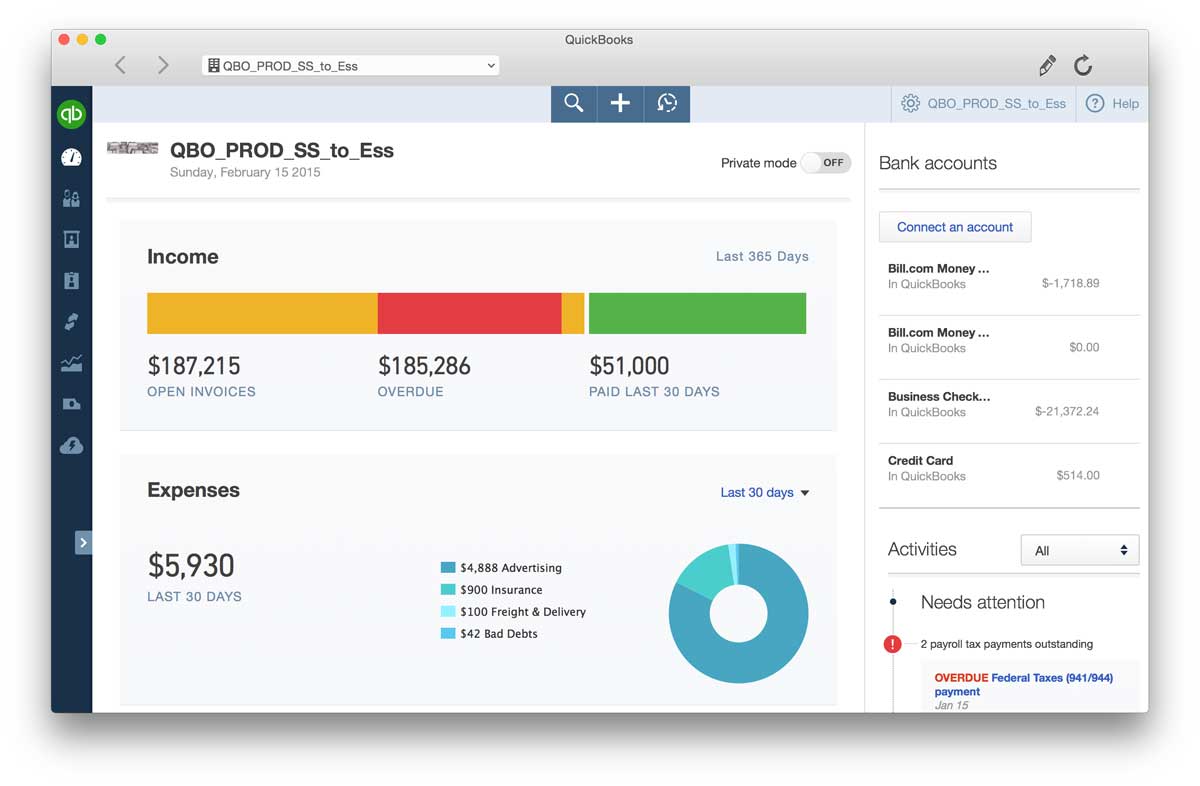Click the Last 365 Days income link

coord(762,256)
